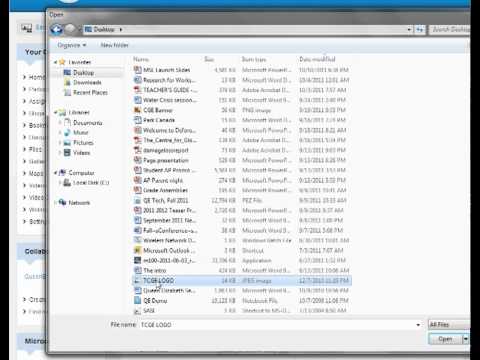This screenshot has height=360, width=480.
Task: Expand the Documents library arrow
Action: [x=60, y=123]
